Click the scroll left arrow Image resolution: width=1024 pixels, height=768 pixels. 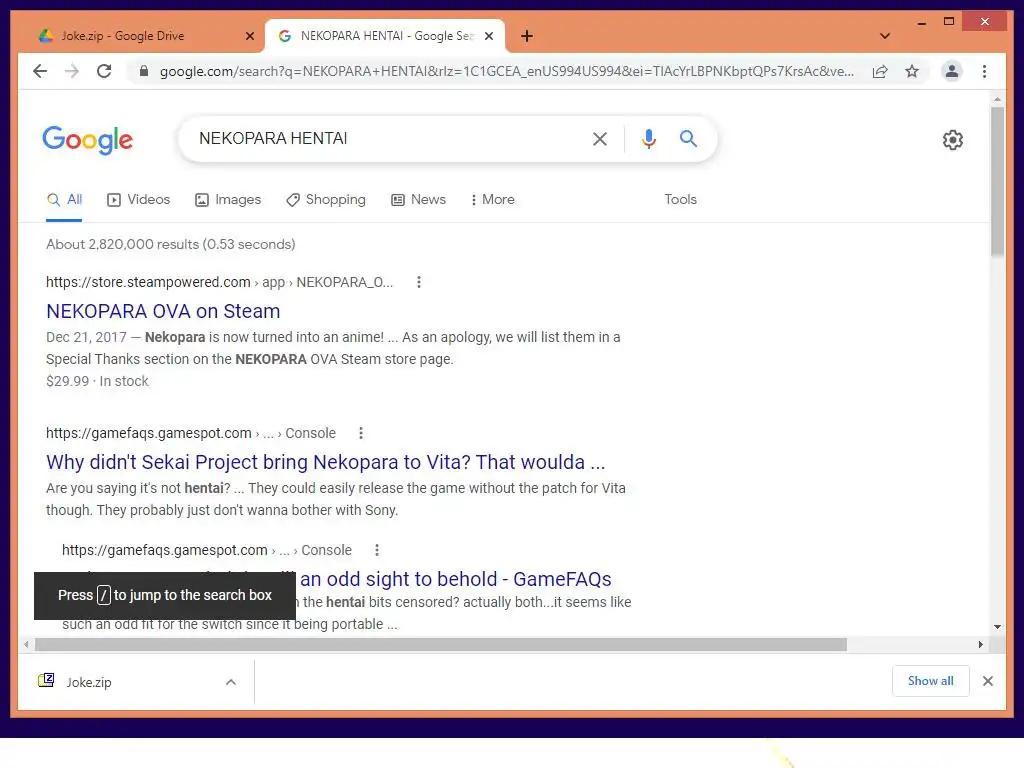pyautogui.click(x=26, y=645)
